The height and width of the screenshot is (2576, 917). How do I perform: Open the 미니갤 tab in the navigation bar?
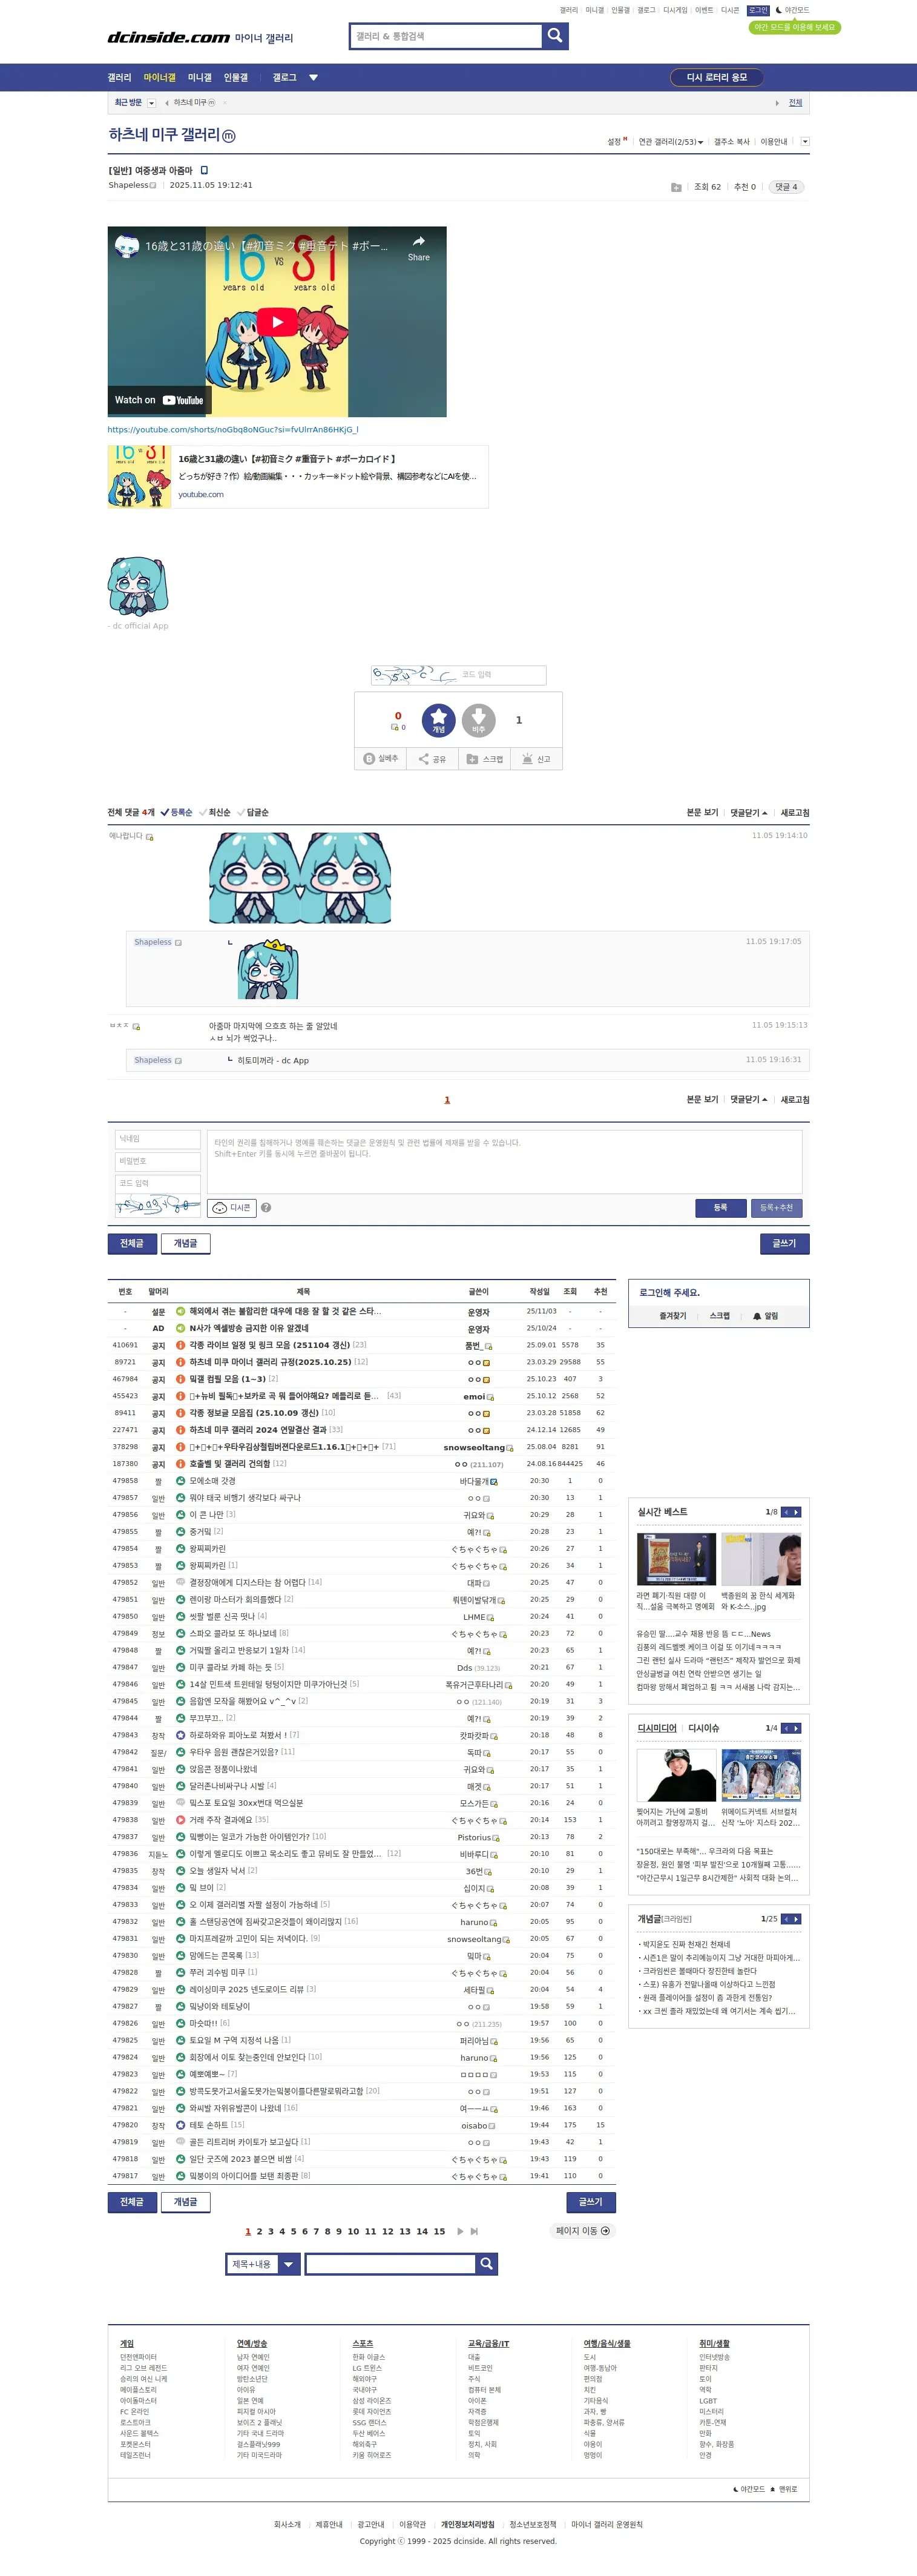(x=200, y=77)
